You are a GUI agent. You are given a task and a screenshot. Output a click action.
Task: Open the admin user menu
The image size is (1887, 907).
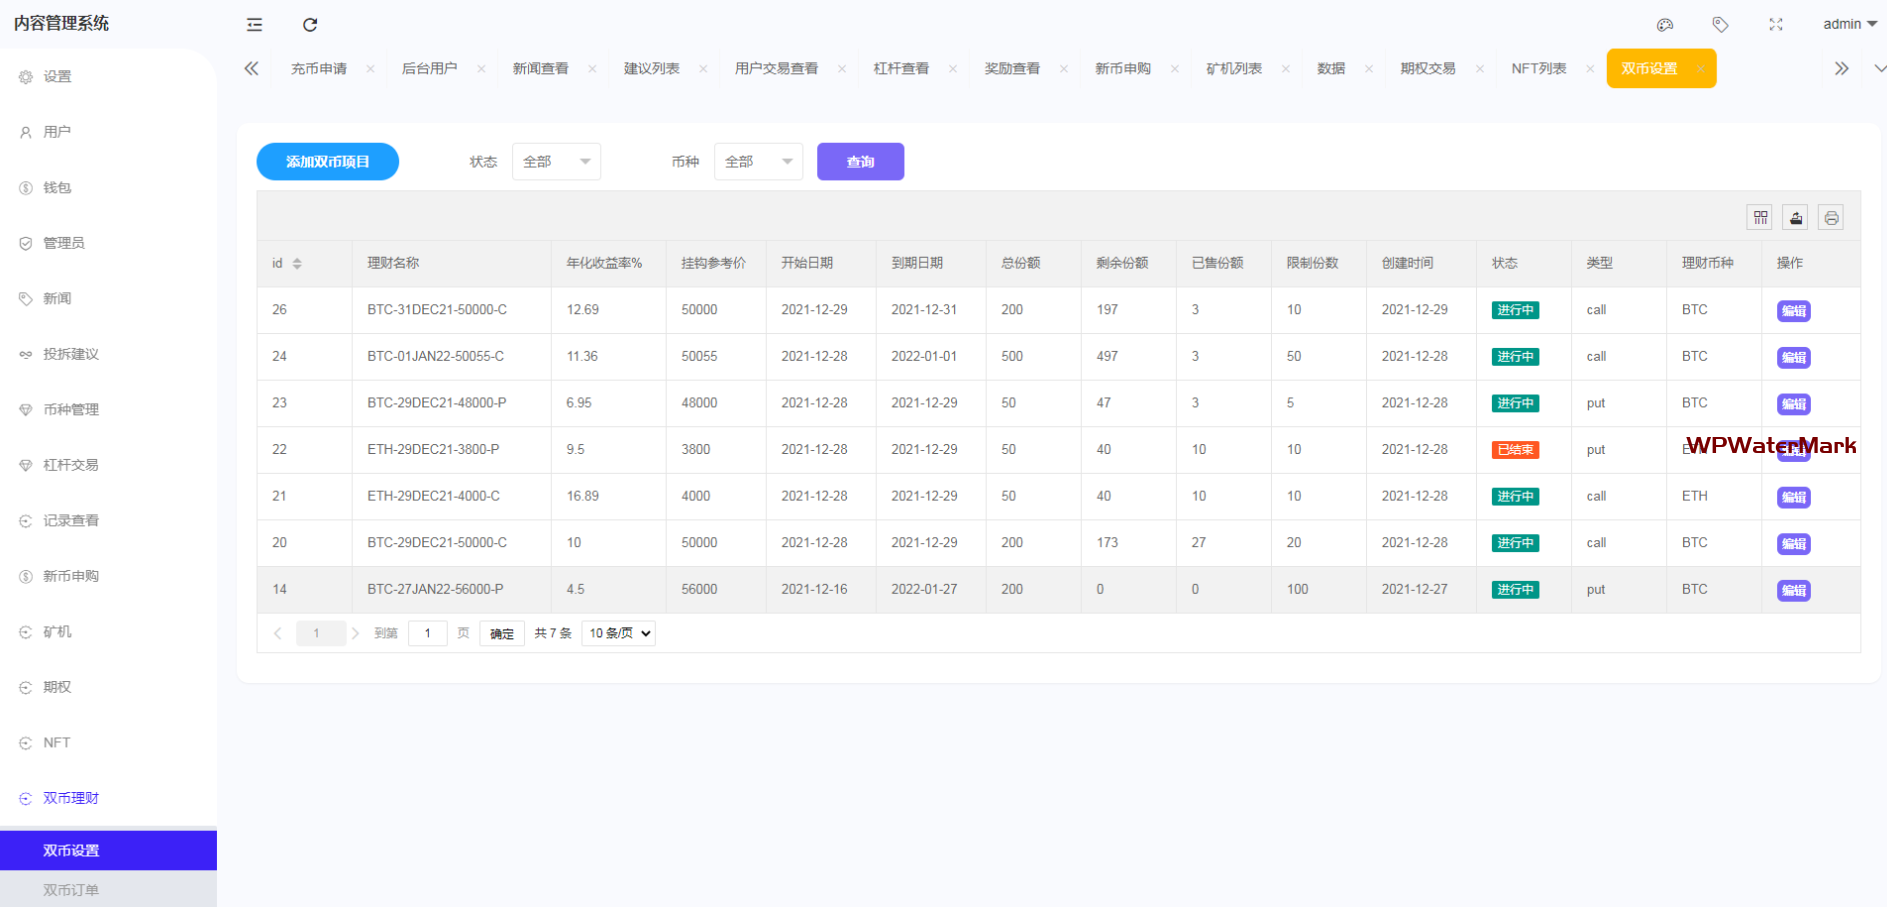(1849, 25)
